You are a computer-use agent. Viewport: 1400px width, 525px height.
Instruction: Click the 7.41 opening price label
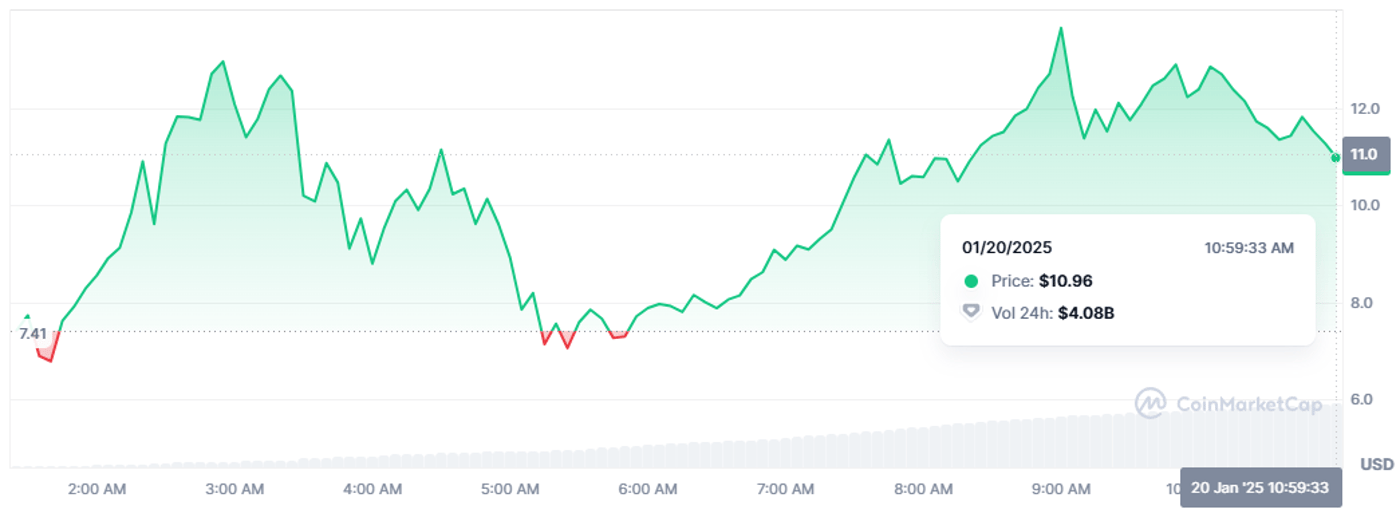[x=33, y=333]
